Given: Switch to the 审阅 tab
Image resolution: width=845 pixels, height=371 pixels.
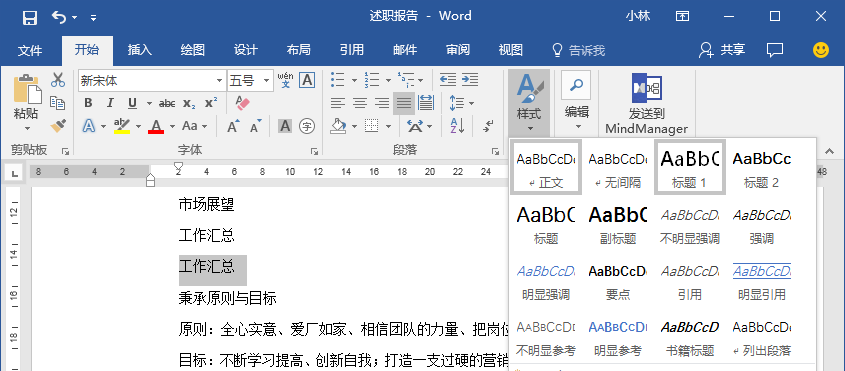Looking at the screenshot, I should 458,50.
